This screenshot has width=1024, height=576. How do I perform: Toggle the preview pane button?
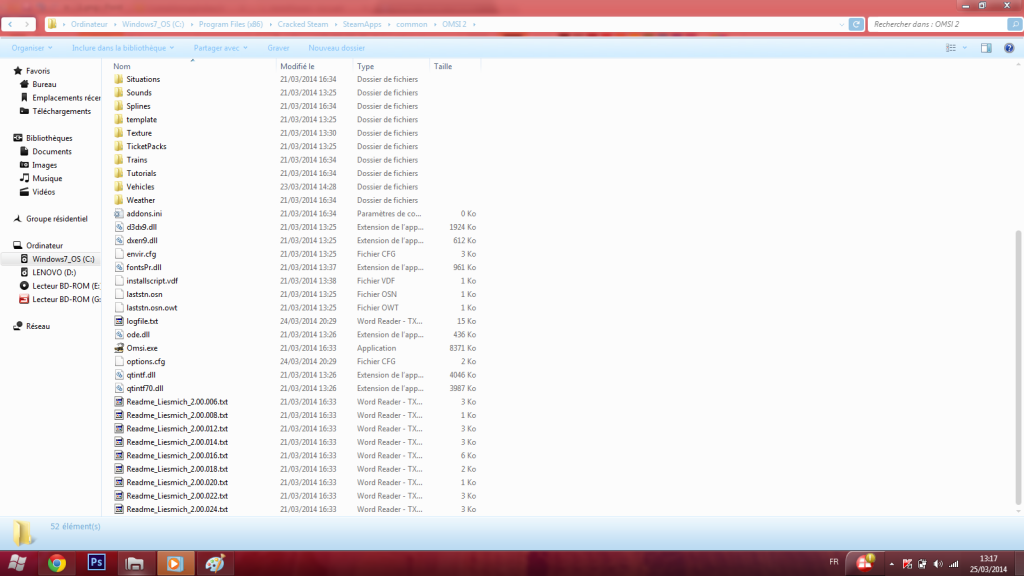[986, 48]
